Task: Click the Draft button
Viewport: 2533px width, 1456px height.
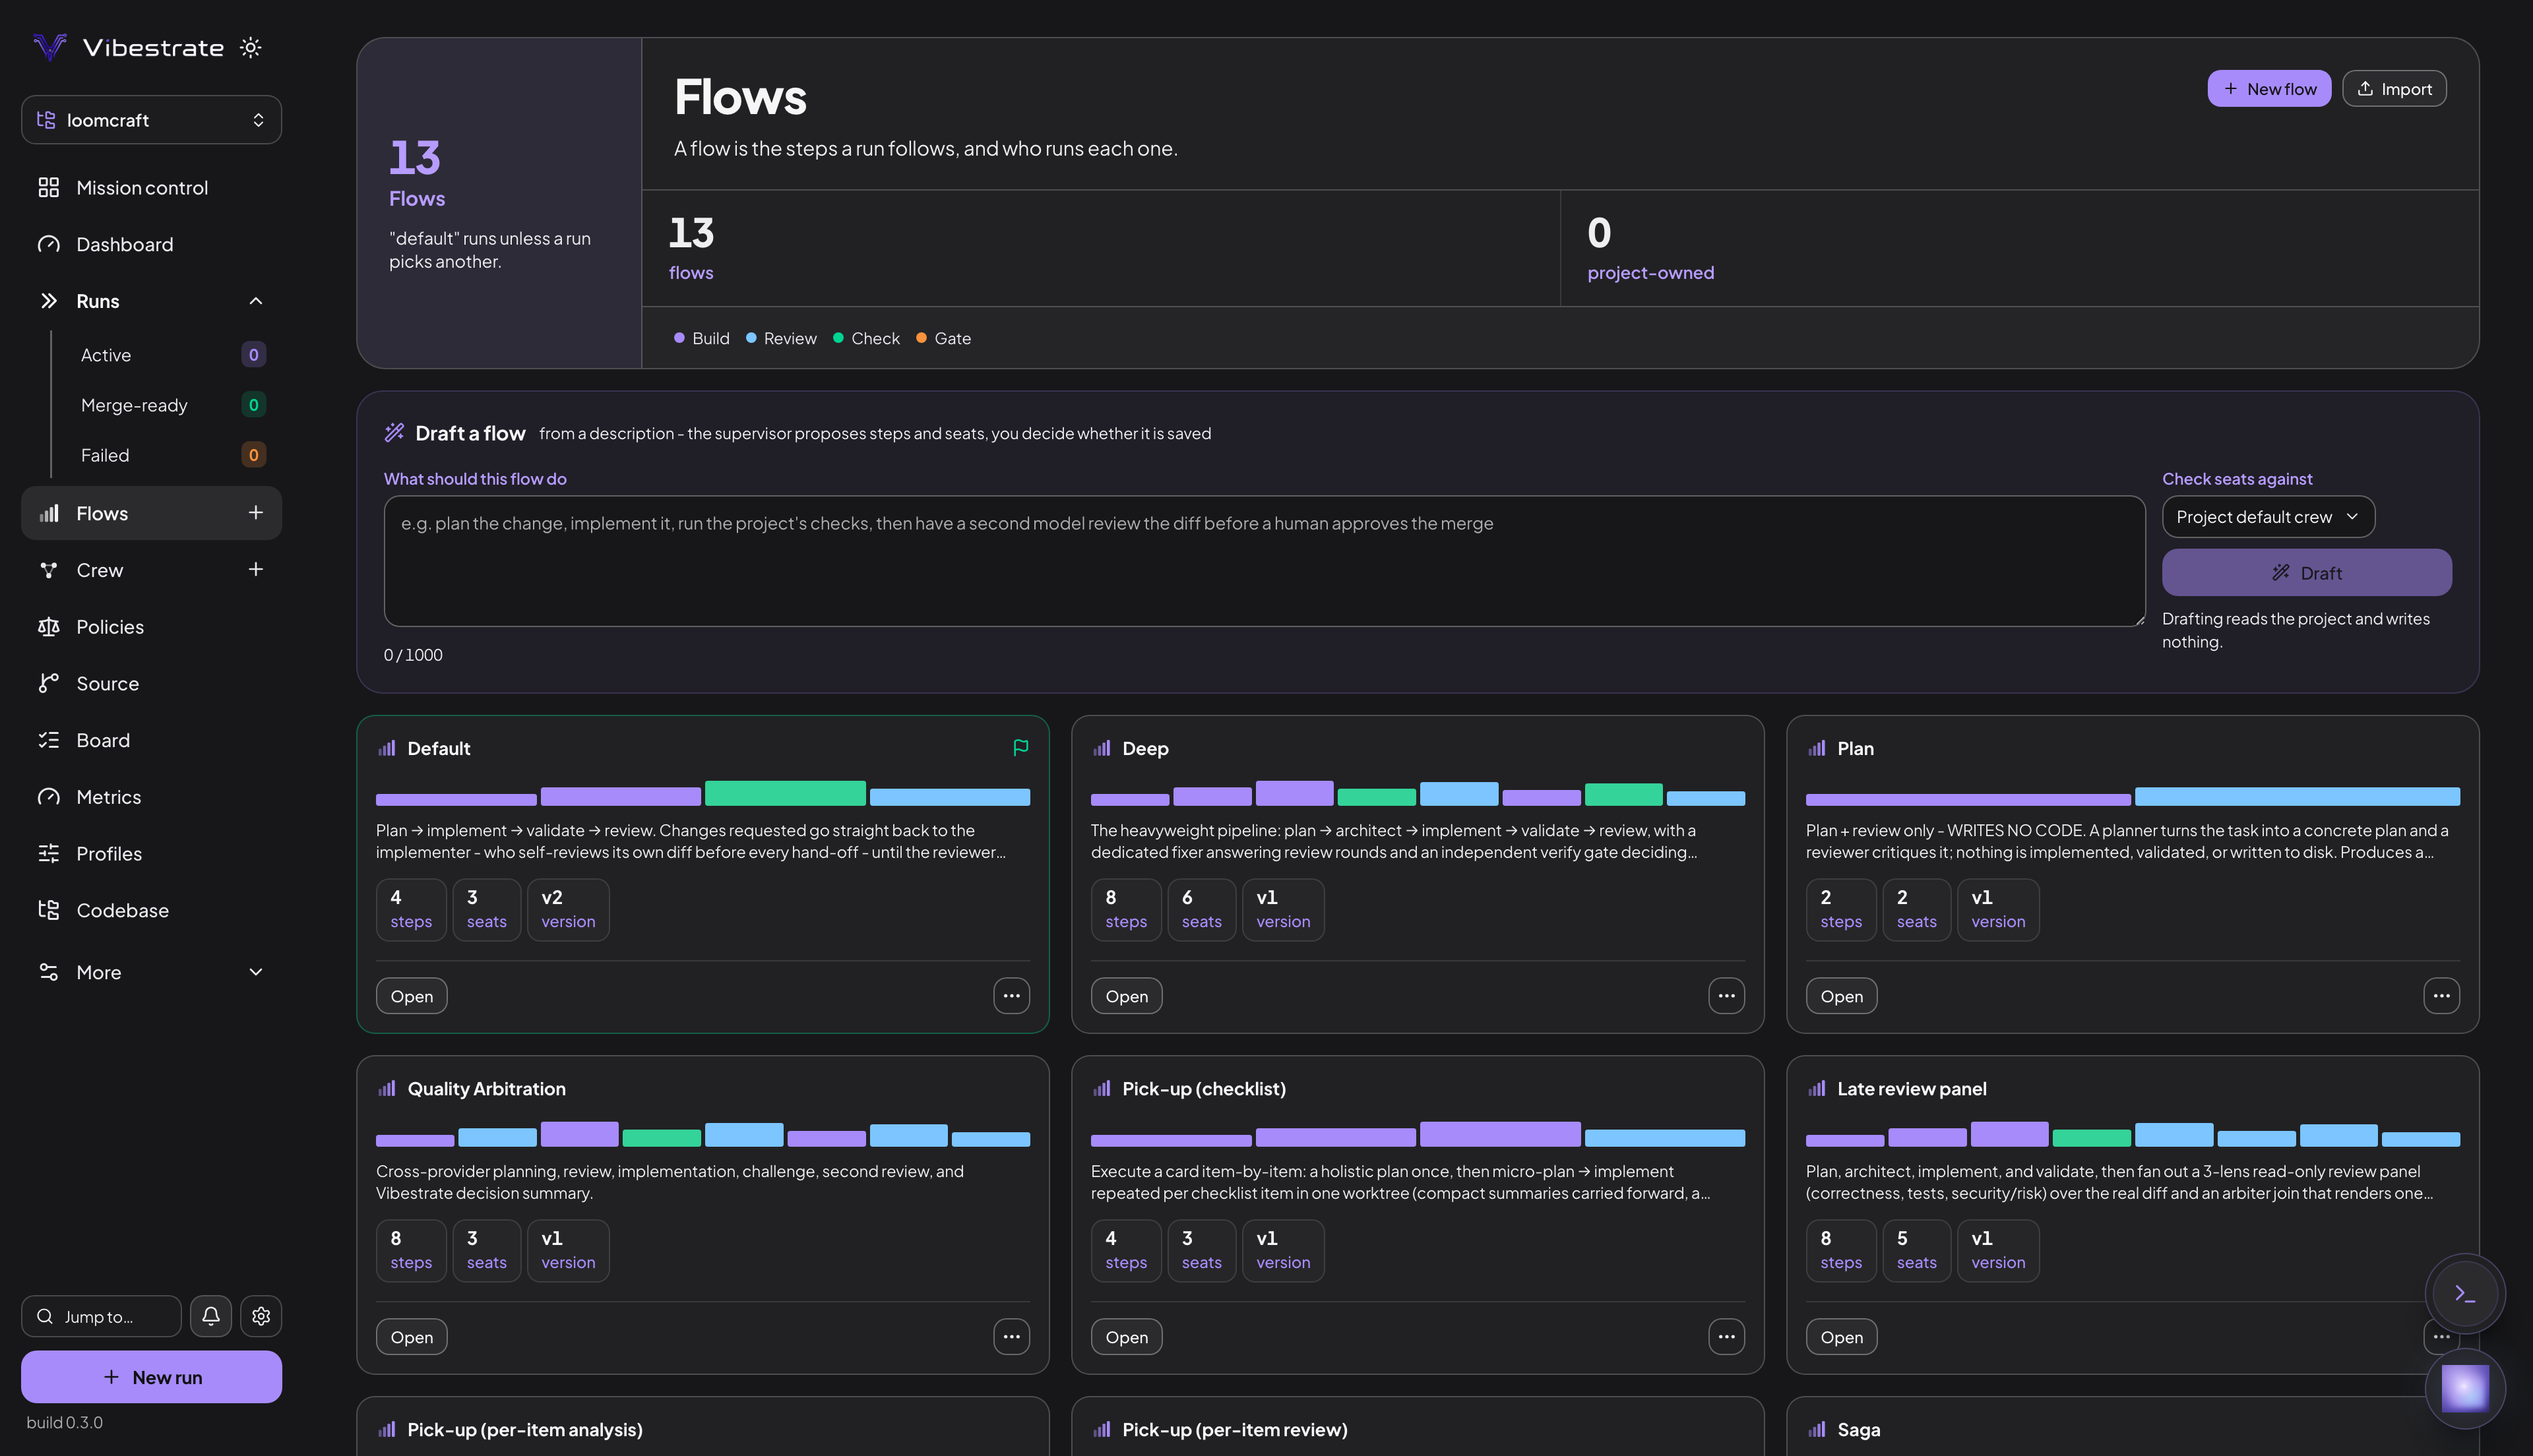Action: (x=2306, y=573)
